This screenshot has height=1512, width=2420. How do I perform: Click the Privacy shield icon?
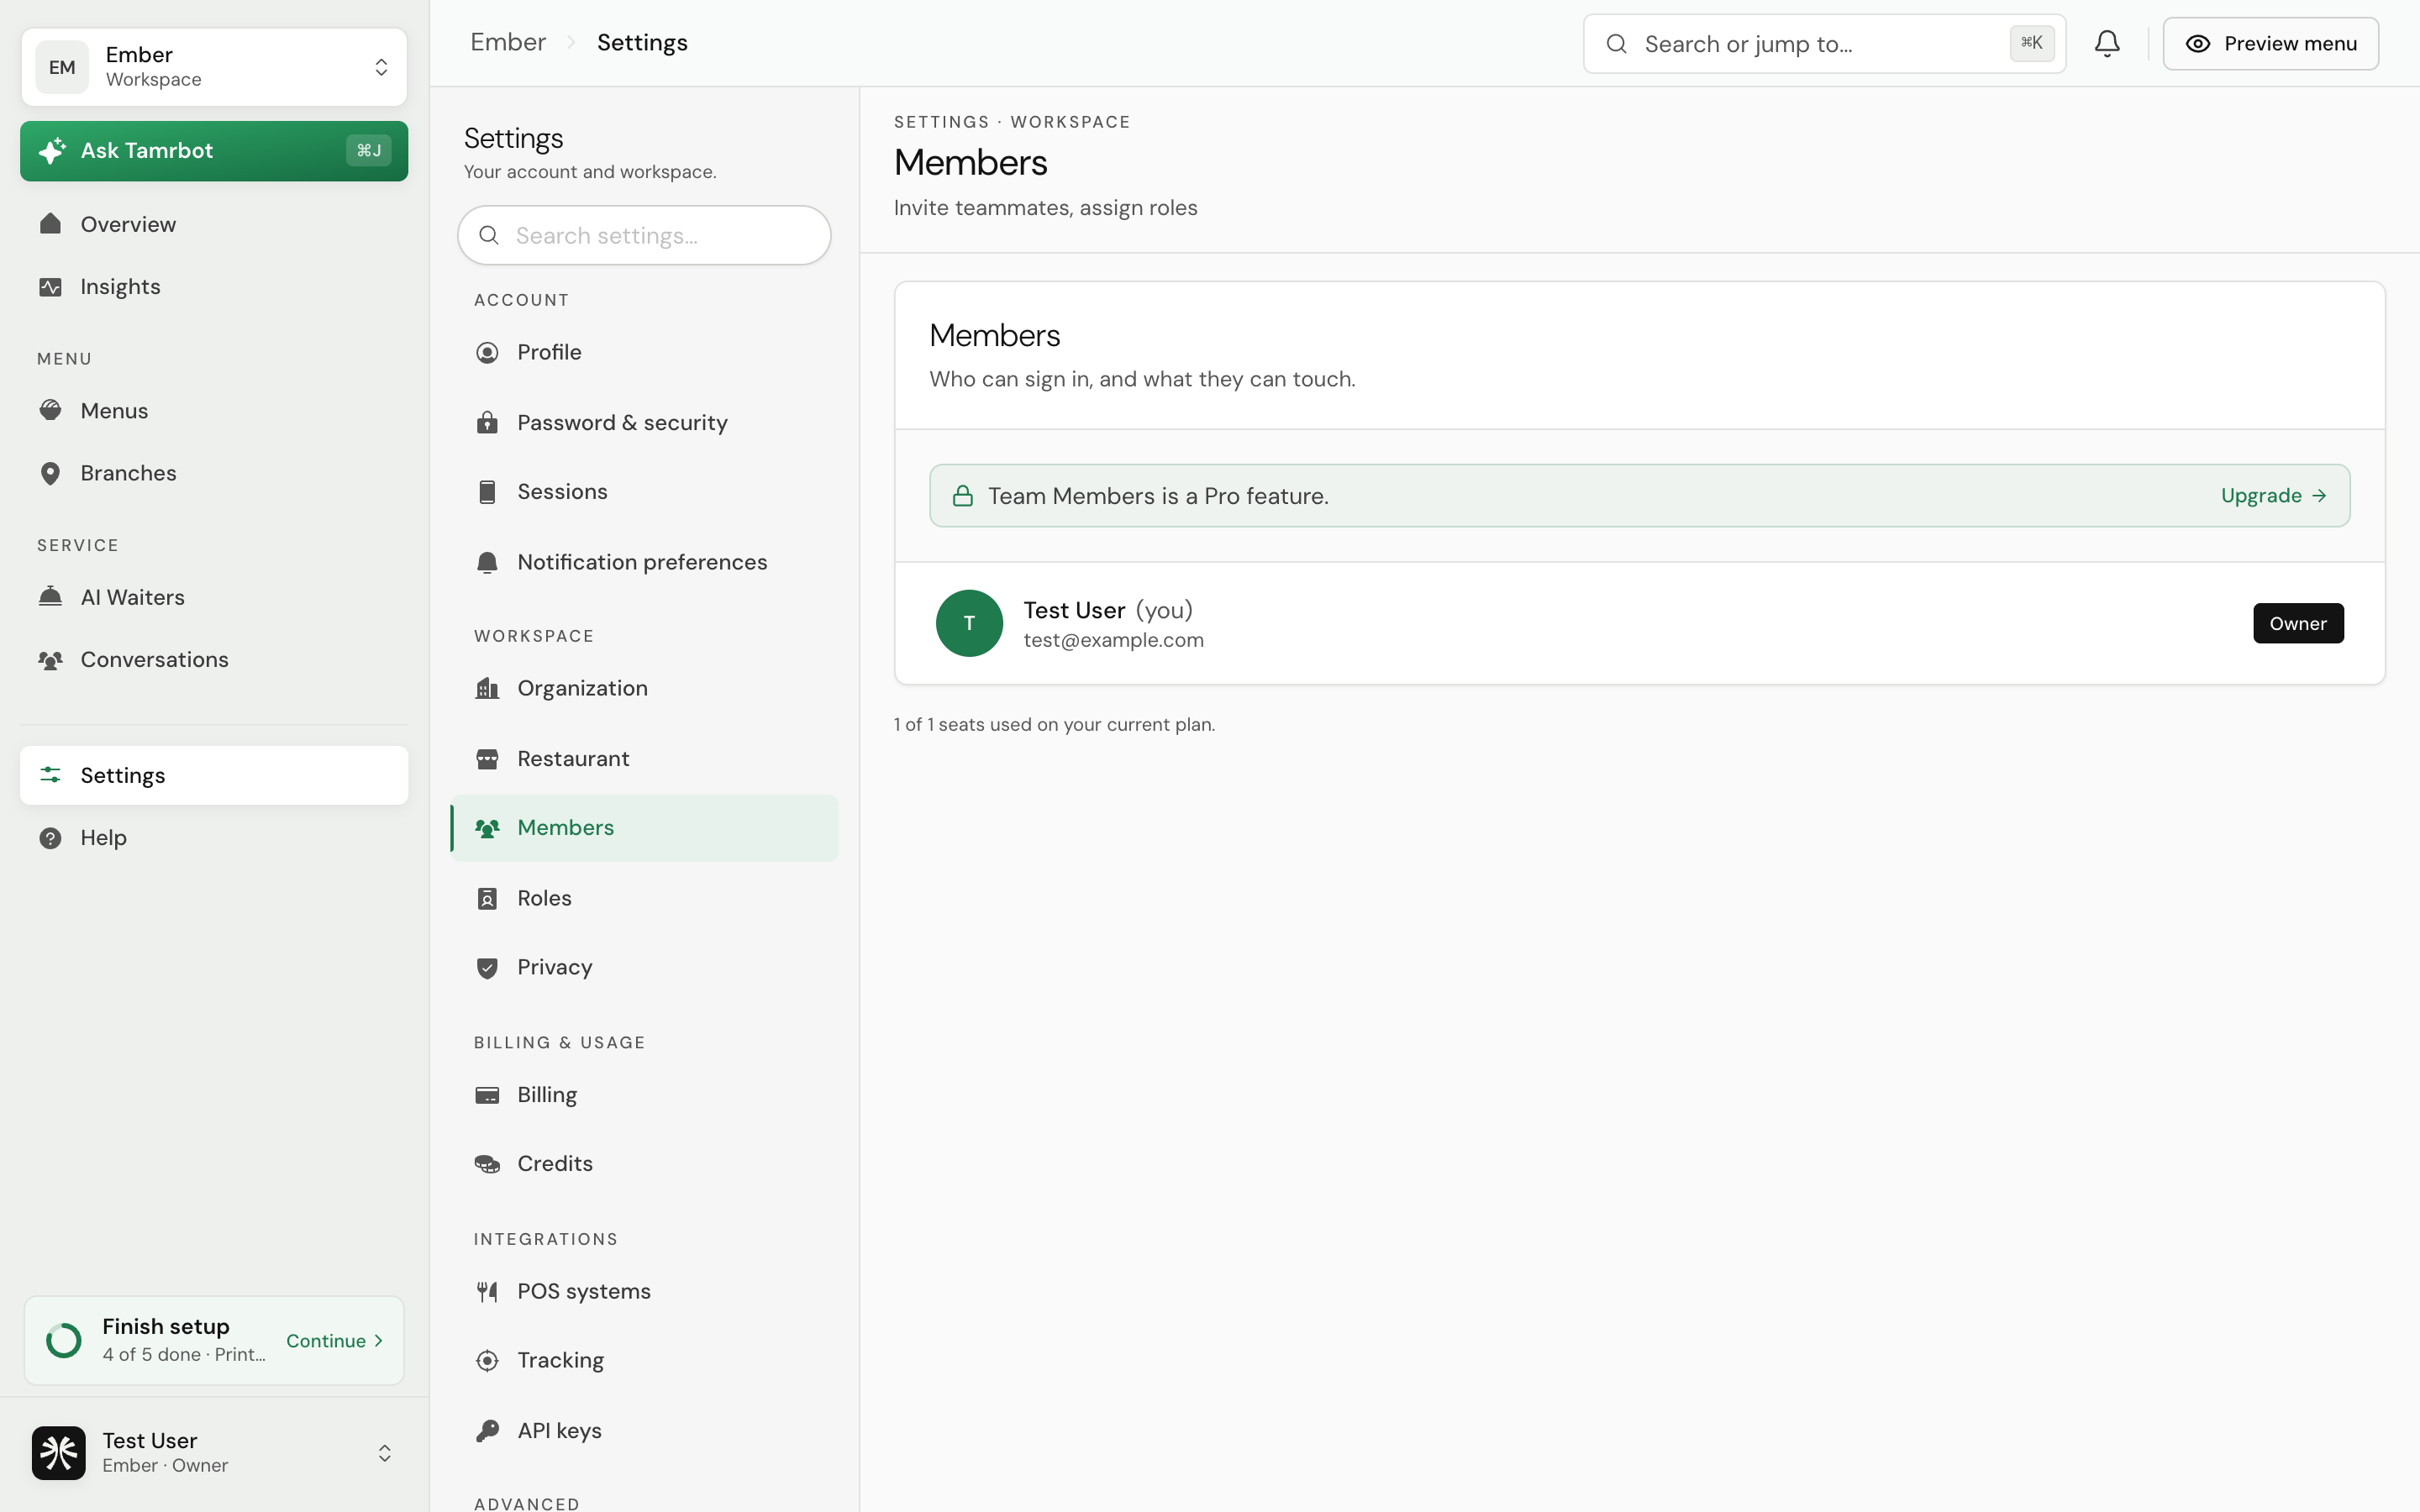pyautogui.click(x=487, y=968)
